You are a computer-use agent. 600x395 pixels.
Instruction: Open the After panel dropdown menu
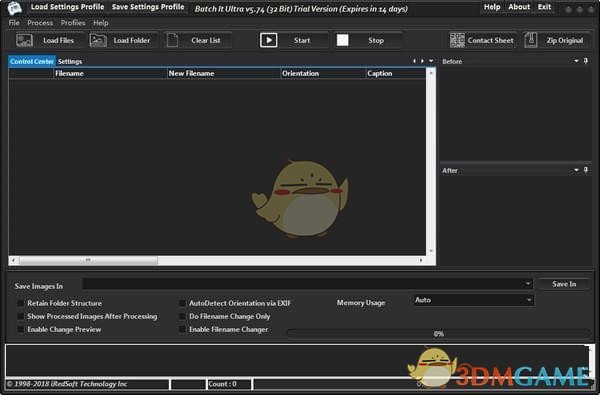[x=576, y=170]
